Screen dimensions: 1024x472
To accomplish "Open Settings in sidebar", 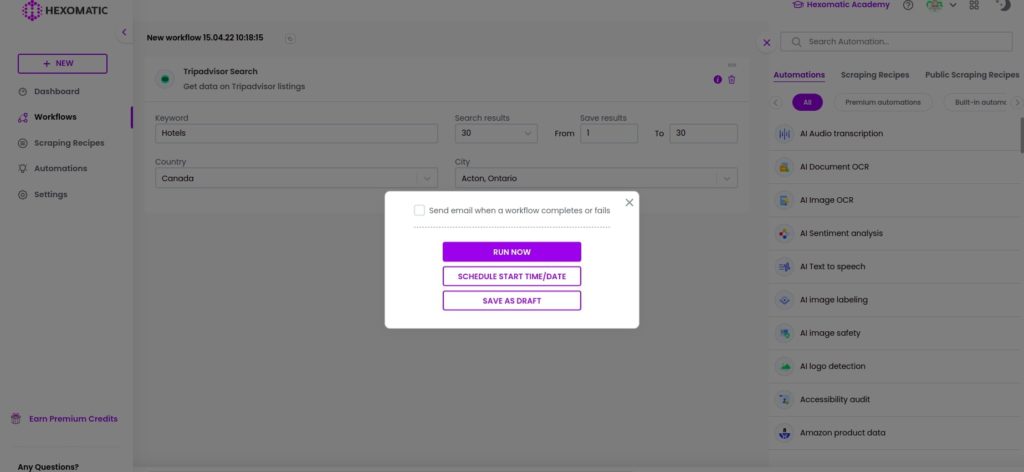I will 42,195.
